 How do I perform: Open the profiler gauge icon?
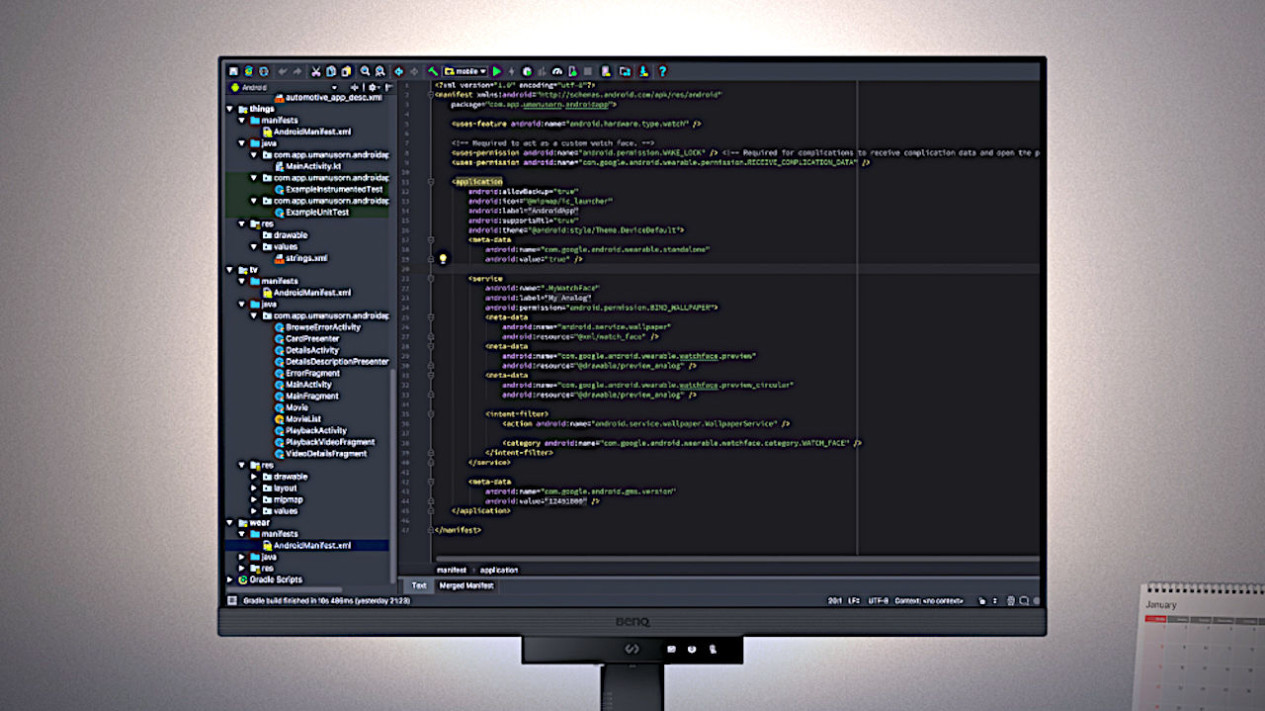tap(557, 72)
